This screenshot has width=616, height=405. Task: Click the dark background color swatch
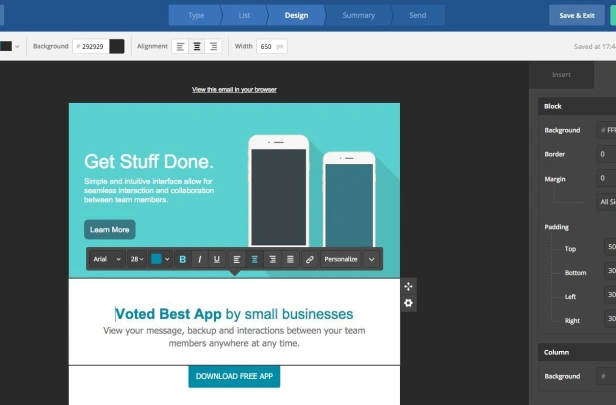117,46
